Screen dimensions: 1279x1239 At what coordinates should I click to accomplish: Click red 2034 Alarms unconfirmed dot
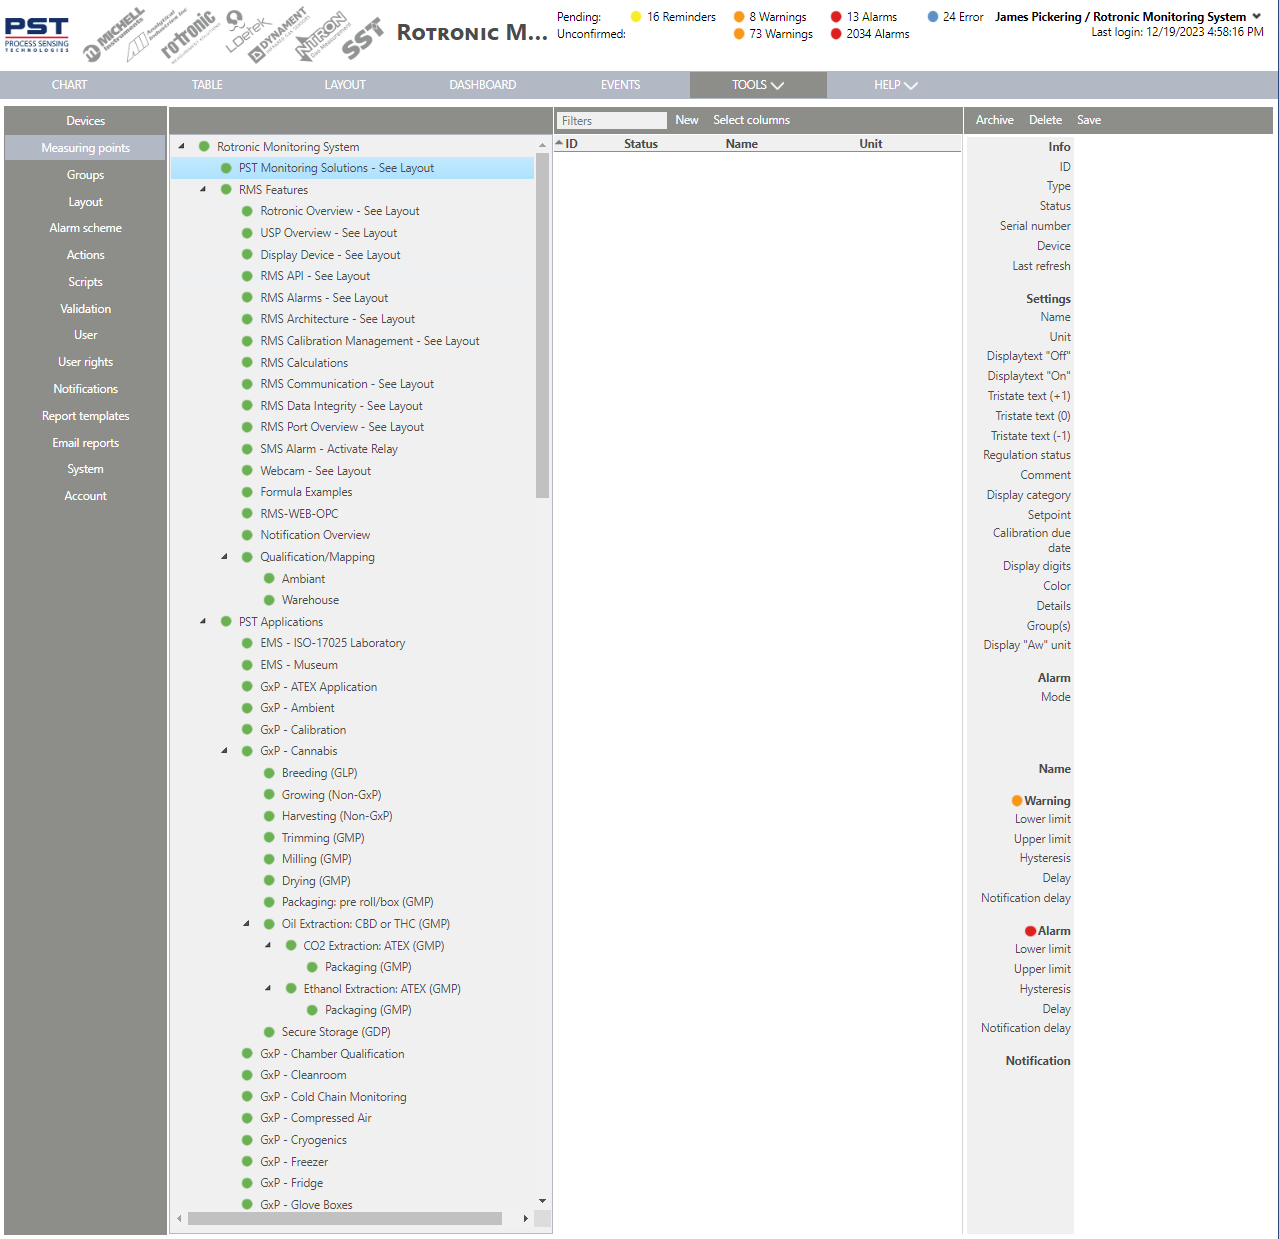[836, 34]
